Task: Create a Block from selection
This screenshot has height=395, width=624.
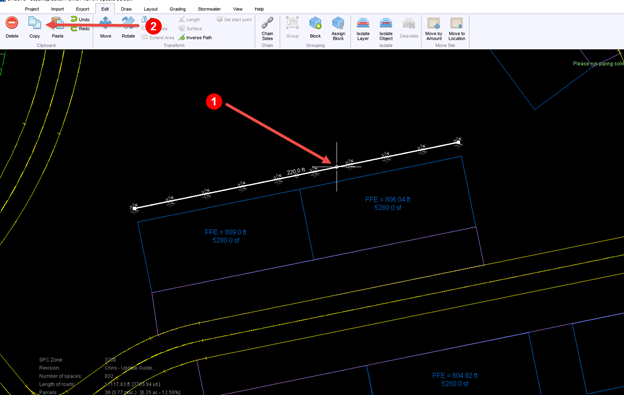Action: pyautogui.click(x=315, y=27)
